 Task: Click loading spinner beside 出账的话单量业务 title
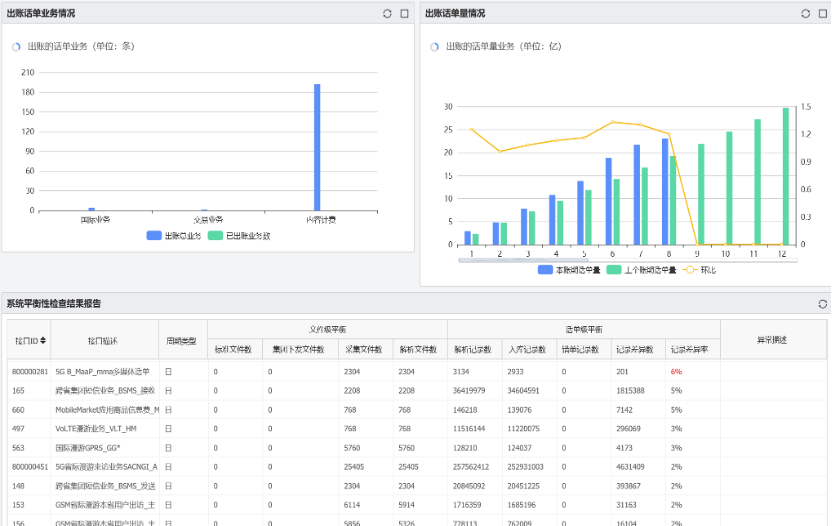435,47
